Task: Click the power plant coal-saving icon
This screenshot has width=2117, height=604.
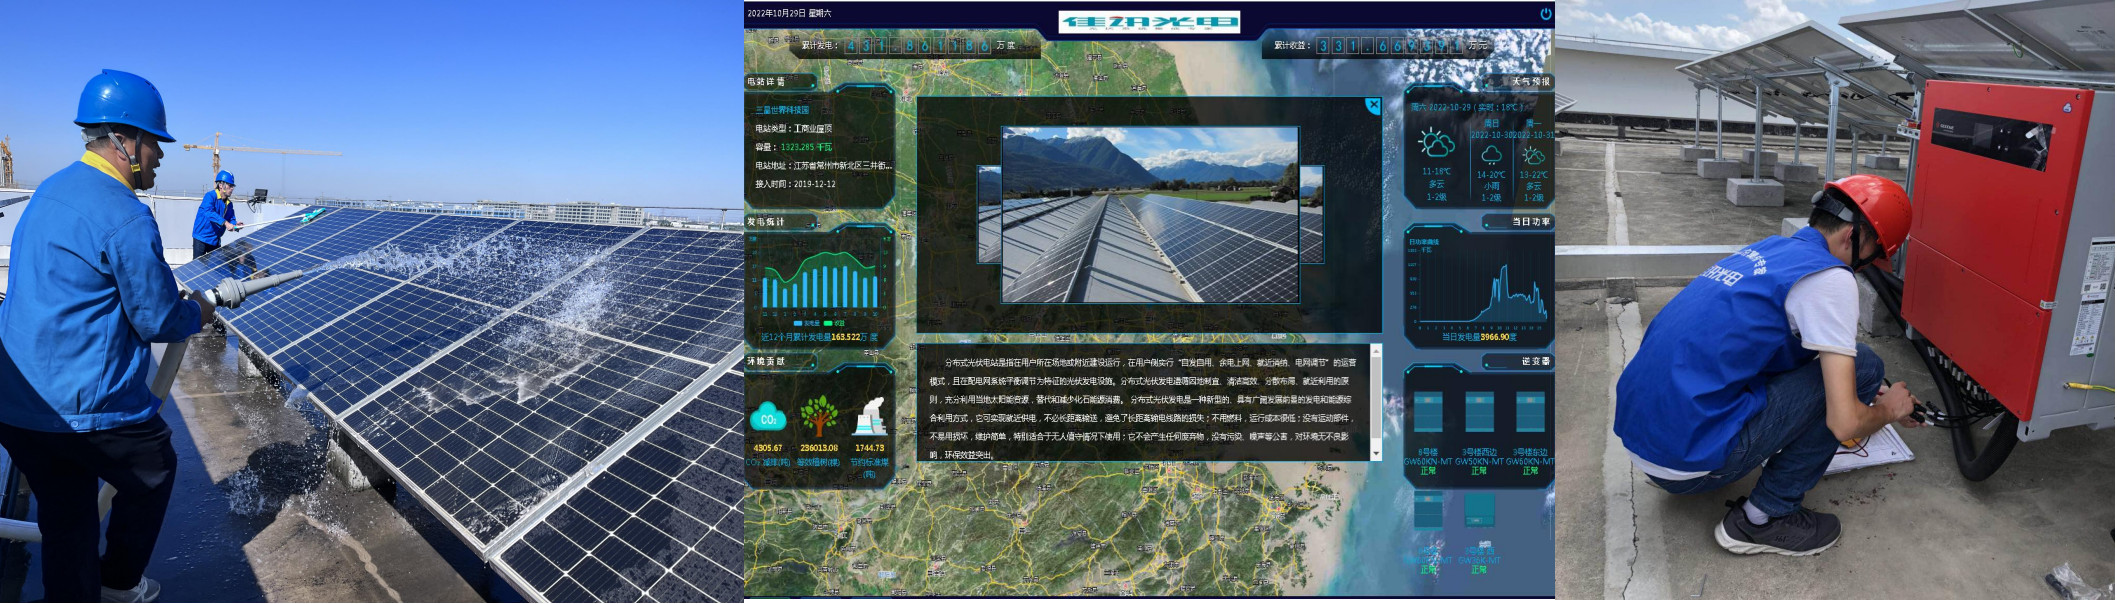Action: 870,417
